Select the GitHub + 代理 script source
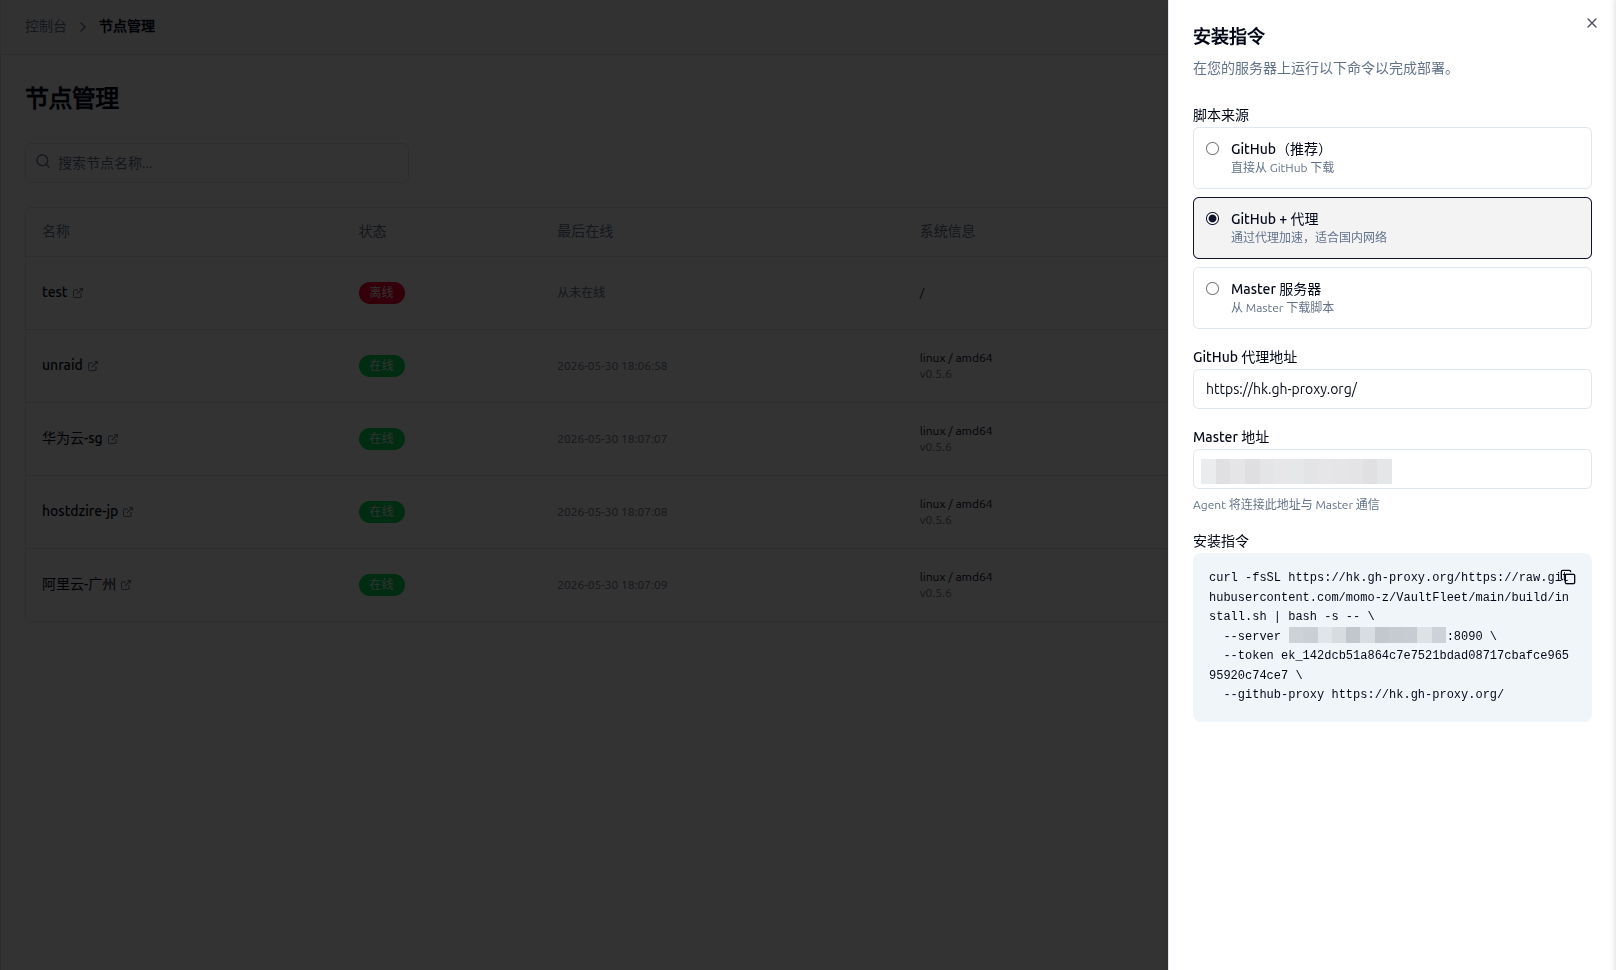Viewport: 1616px width, 970px height. pyautogui.click(x=1392, y=228)
